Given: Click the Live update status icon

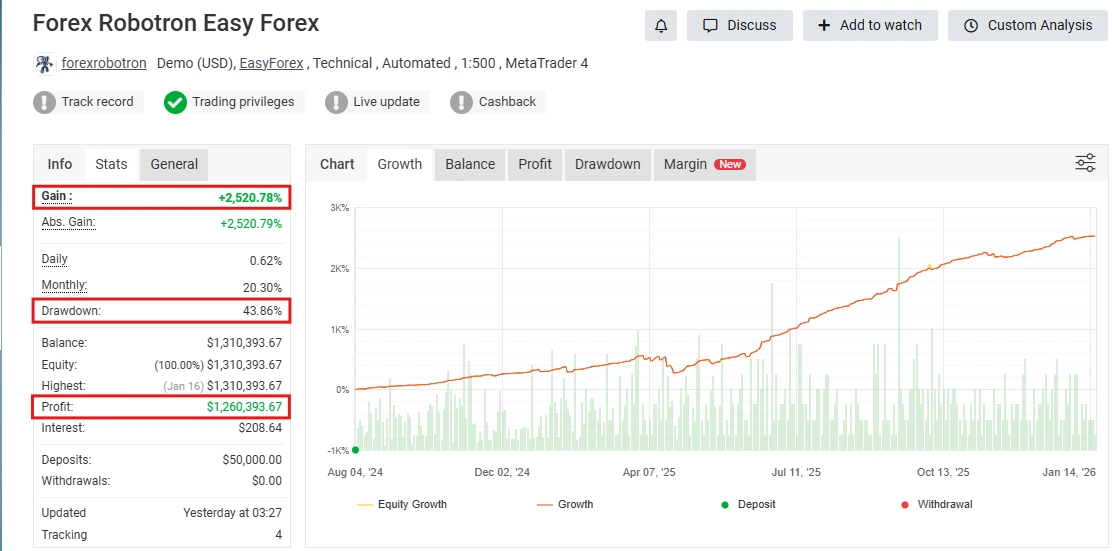Looking at the screenshot, I should (336, 102).
